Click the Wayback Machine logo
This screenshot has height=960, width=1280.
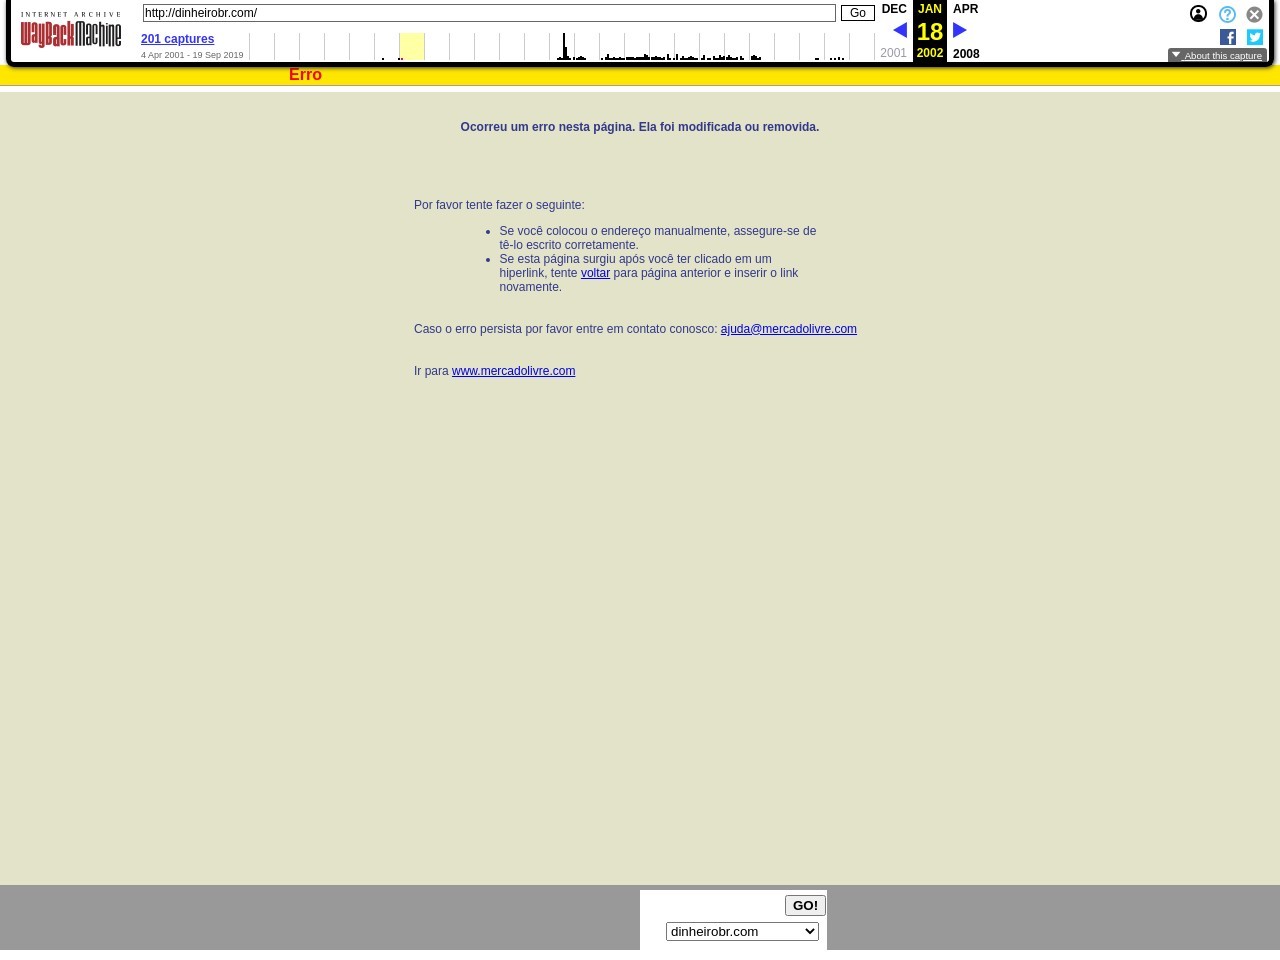click(71, 32)
